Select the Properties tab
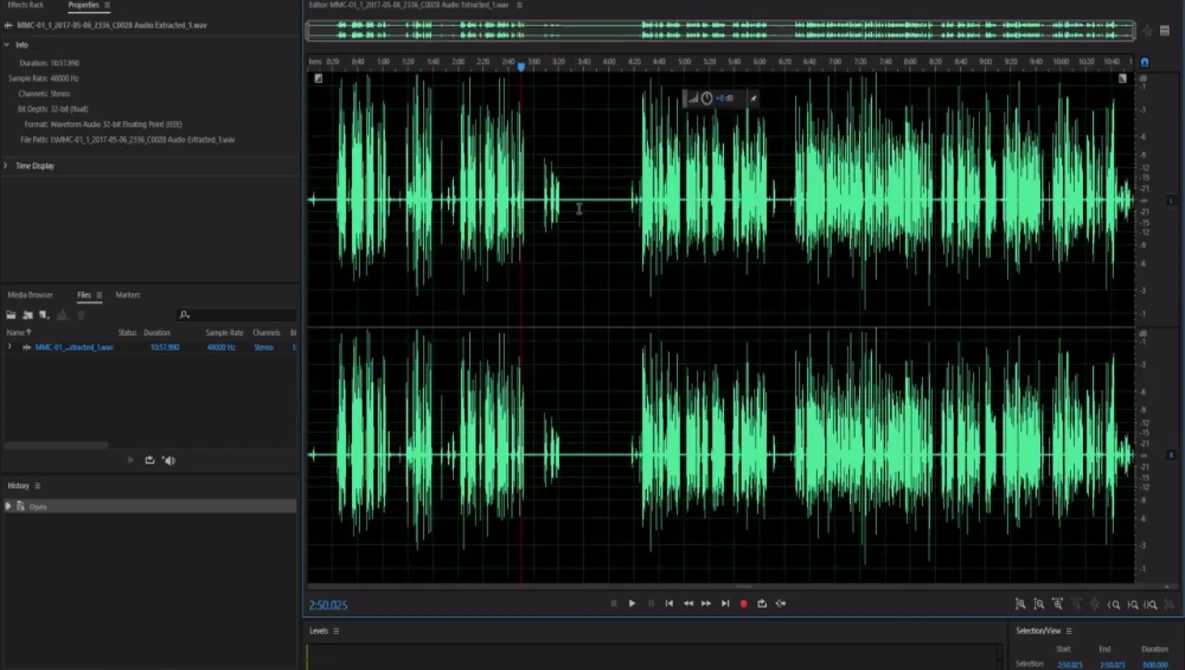 [x=83, y=5]
